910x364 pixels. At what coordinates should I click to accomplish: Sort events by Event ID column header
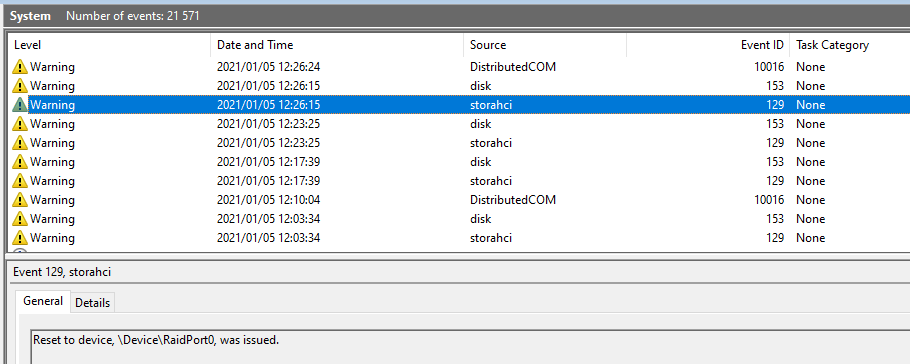[x=708, y=45]
